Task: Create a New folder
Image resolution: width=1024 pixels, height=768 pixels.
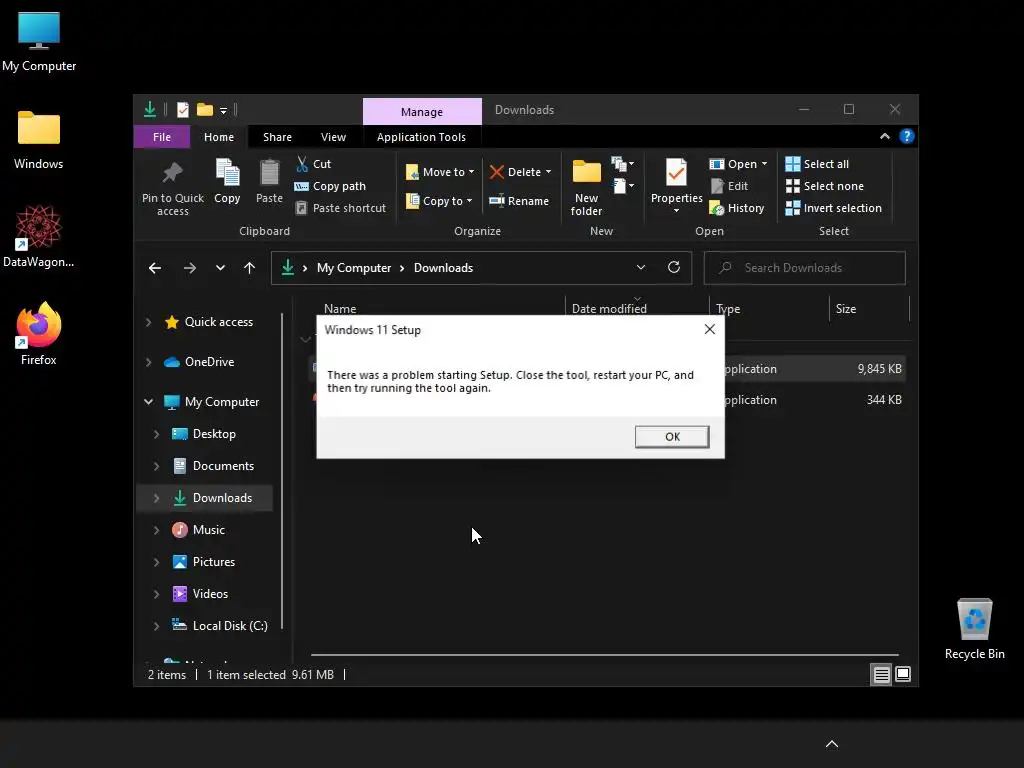Action: pos(586,187)
